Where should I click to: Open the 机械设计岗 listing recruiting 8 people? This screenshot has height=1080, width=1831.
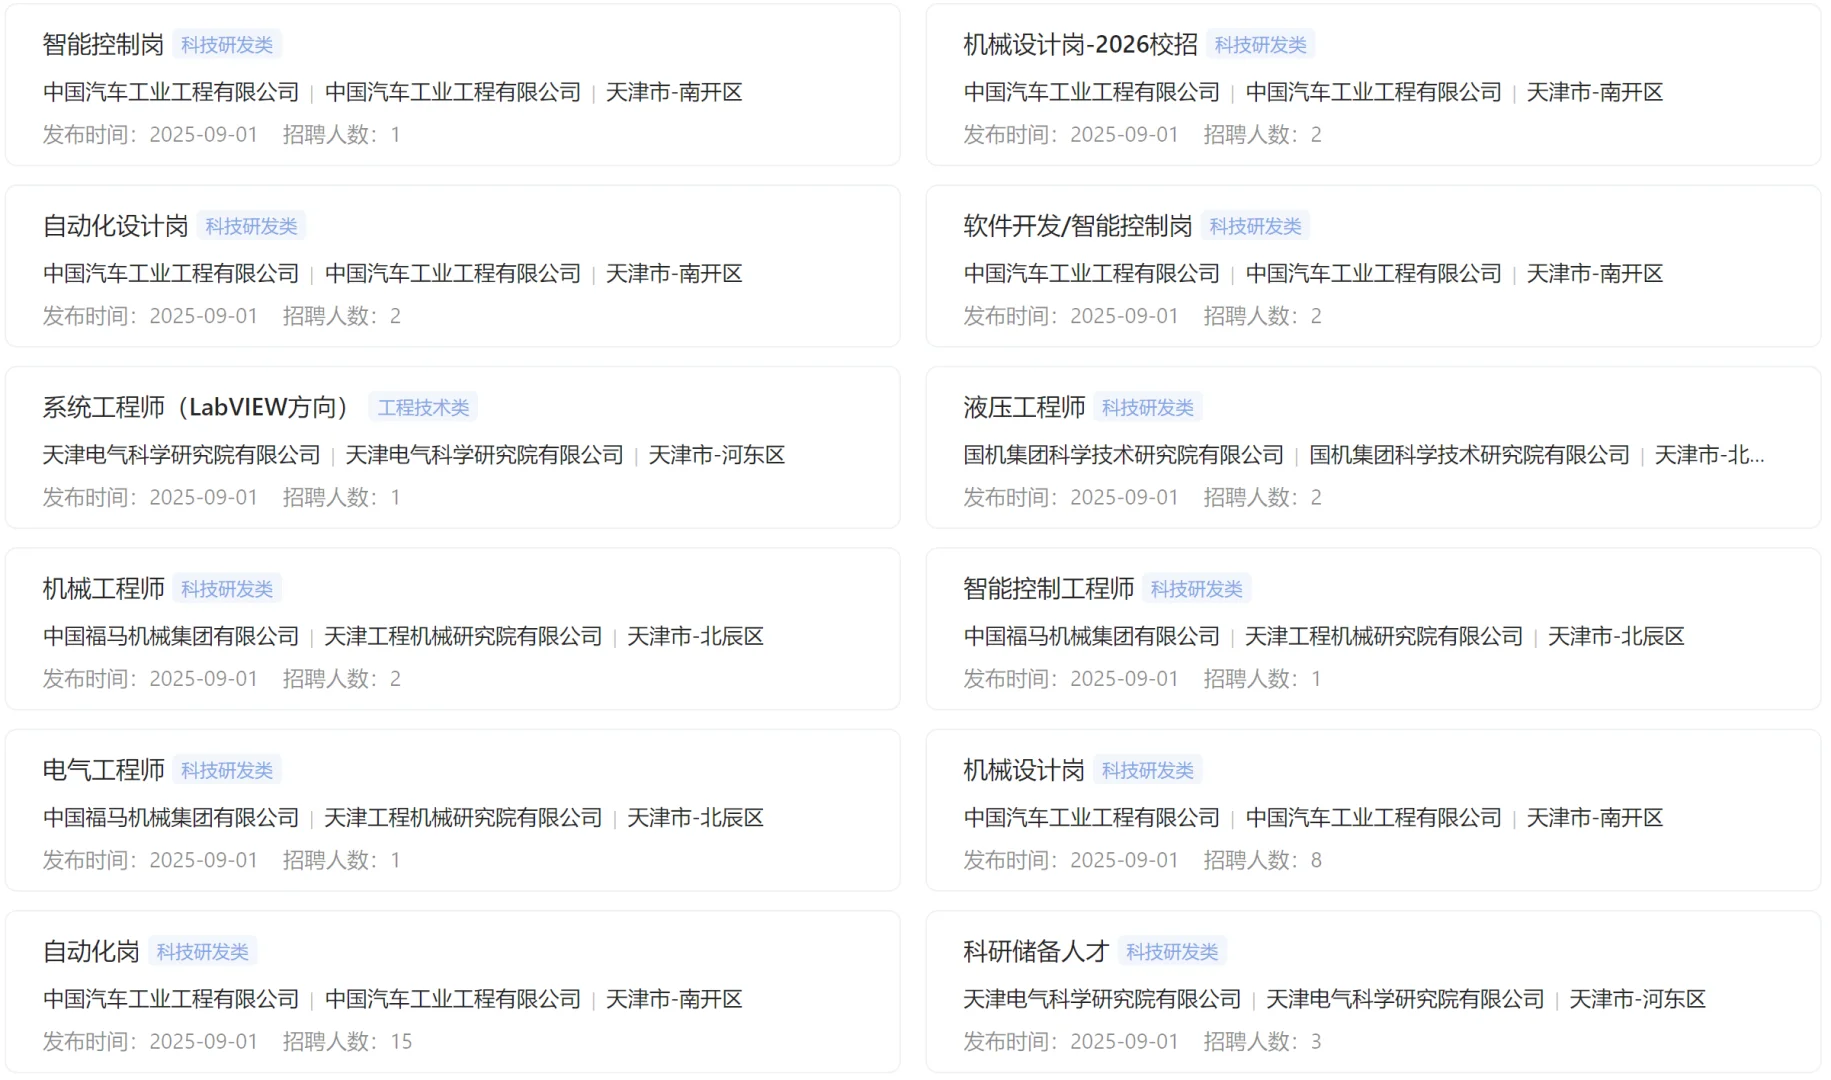coord(1024,770)
